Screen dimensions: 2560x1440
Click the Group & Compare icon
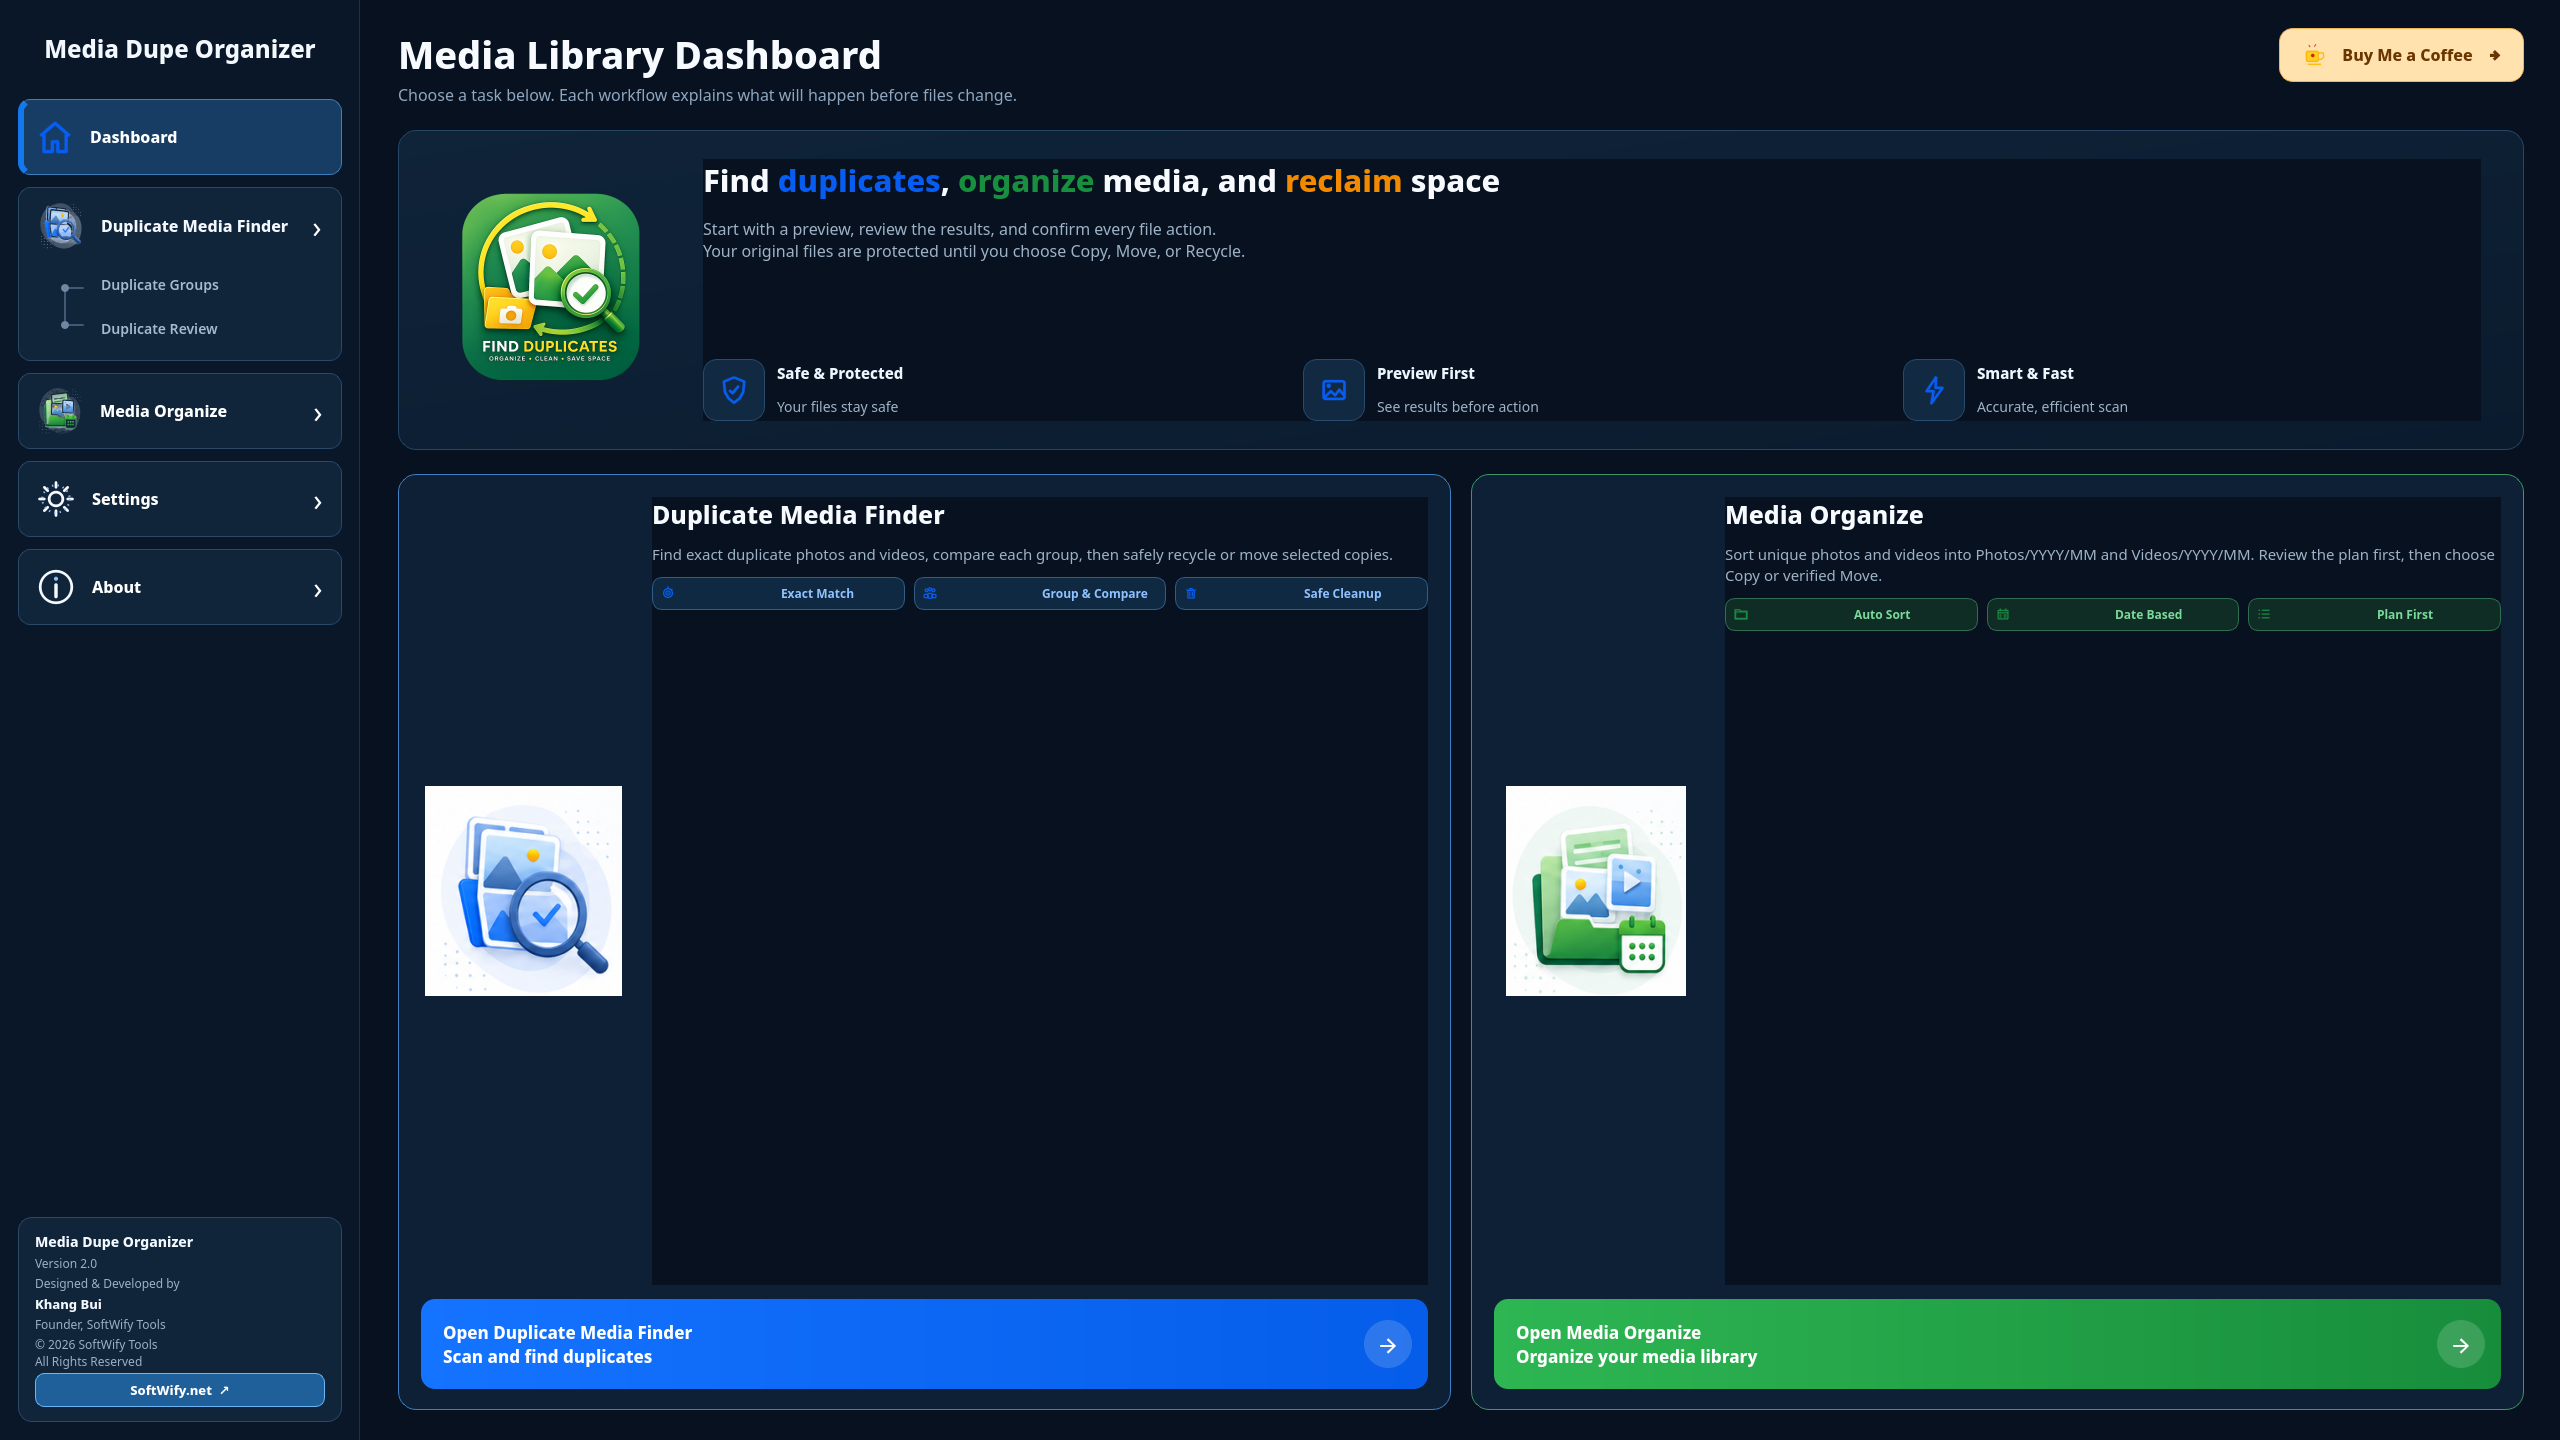[x=930, y=593]
